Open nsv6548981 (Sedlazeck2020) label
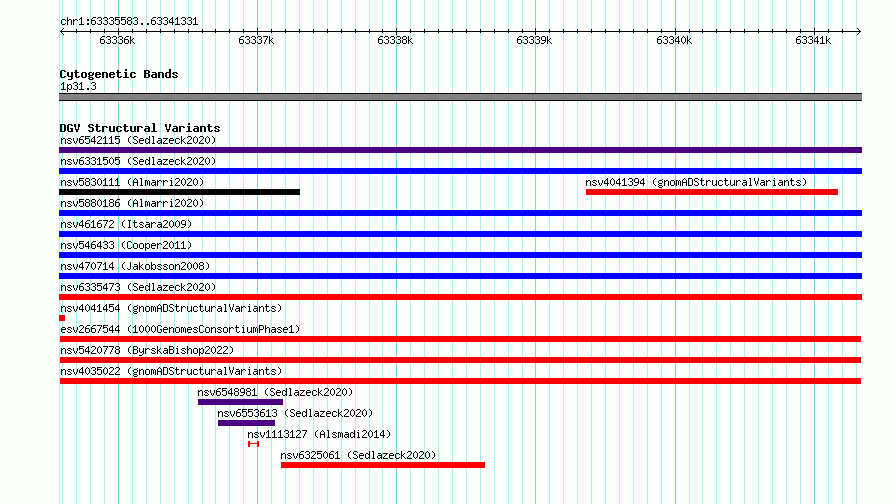890x504 pixels. point(275,392)
